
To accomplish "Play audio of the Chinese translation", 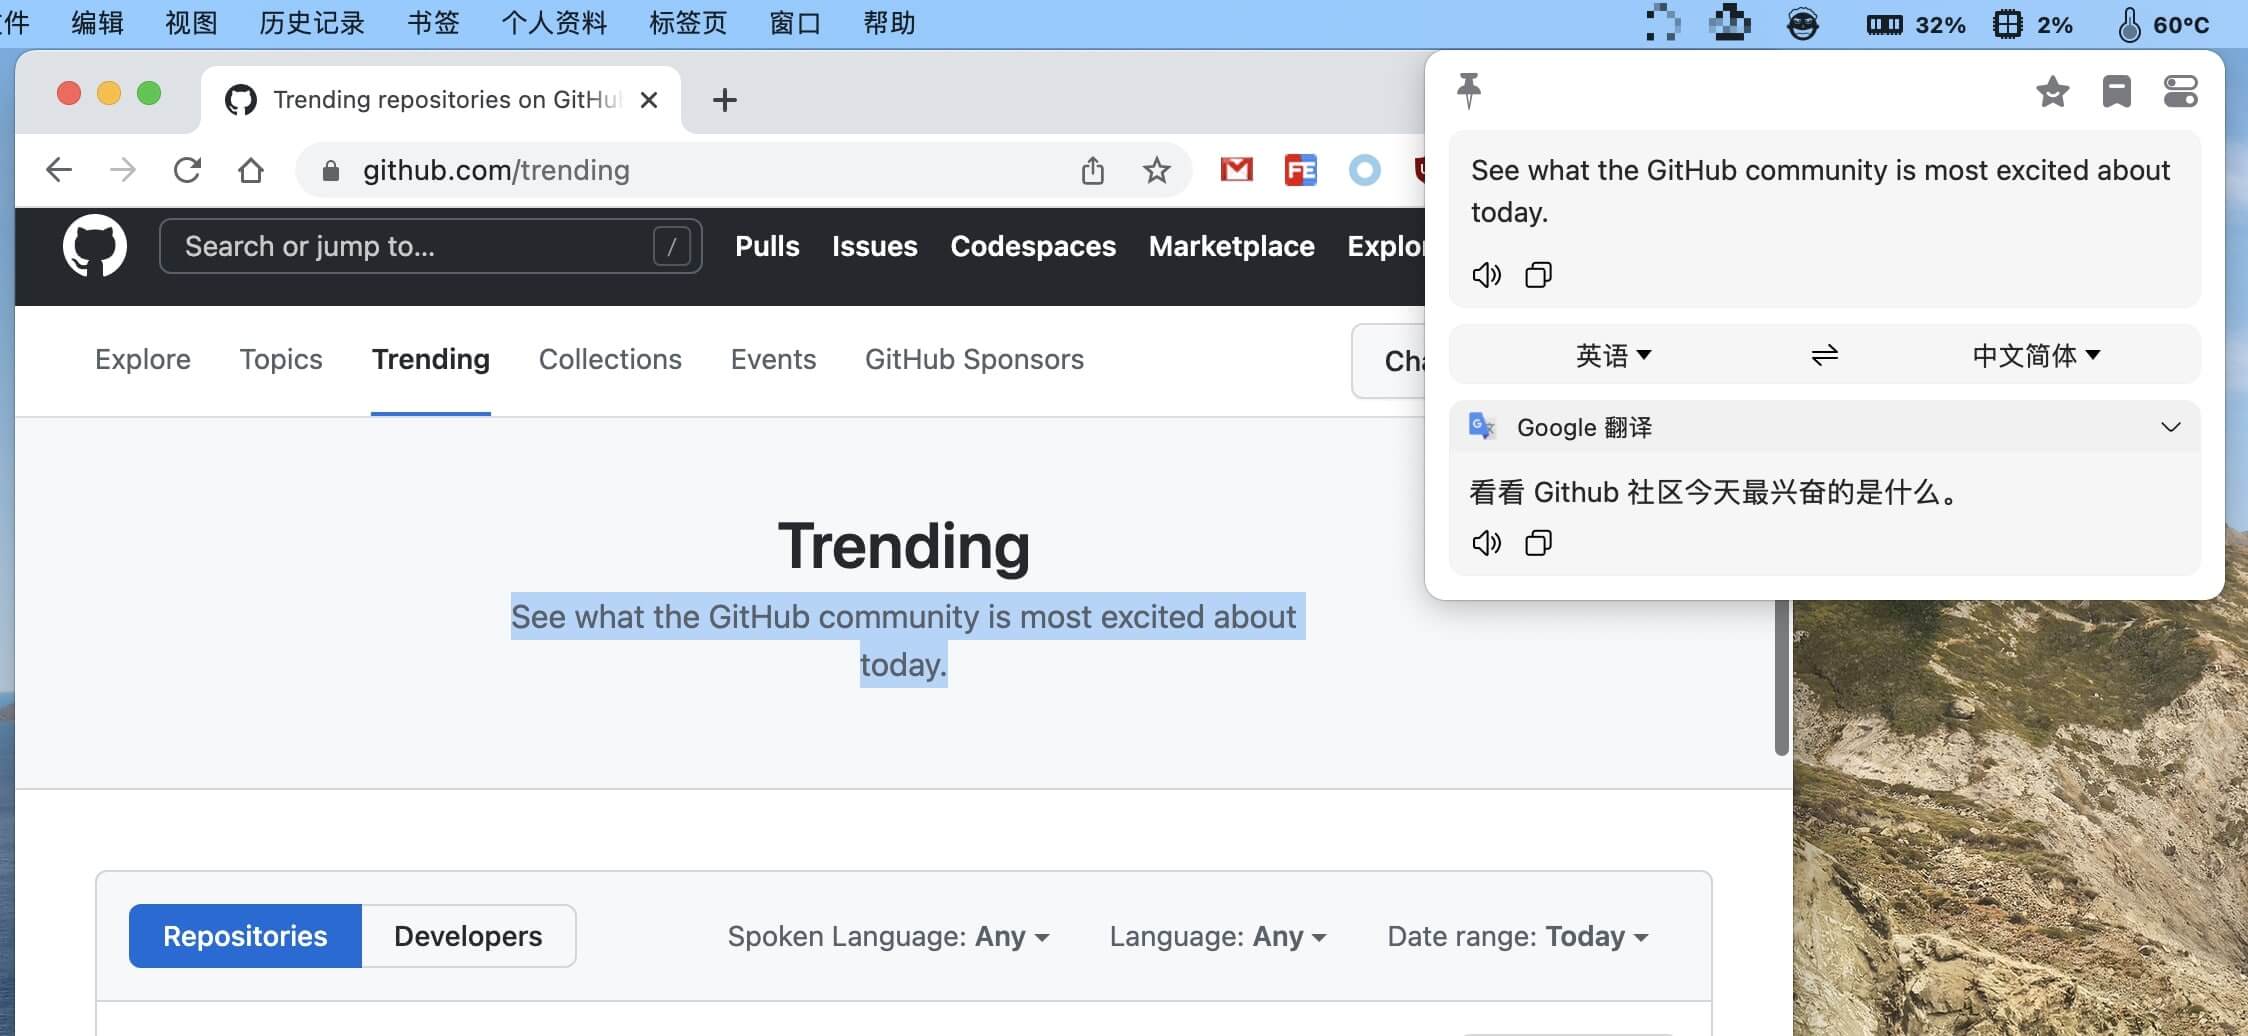I will [x=1486, y=543].
